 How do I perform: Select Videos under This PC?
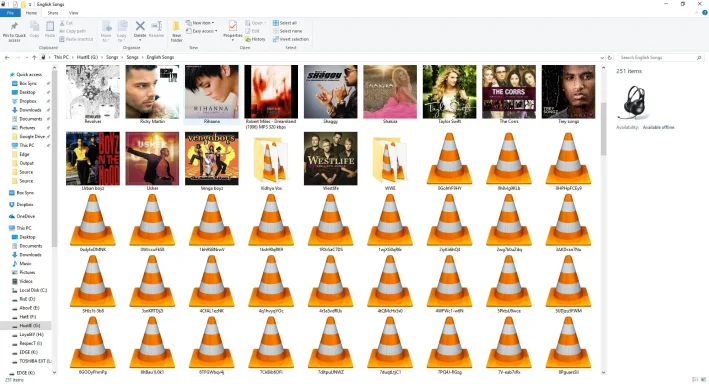[26, 281]
